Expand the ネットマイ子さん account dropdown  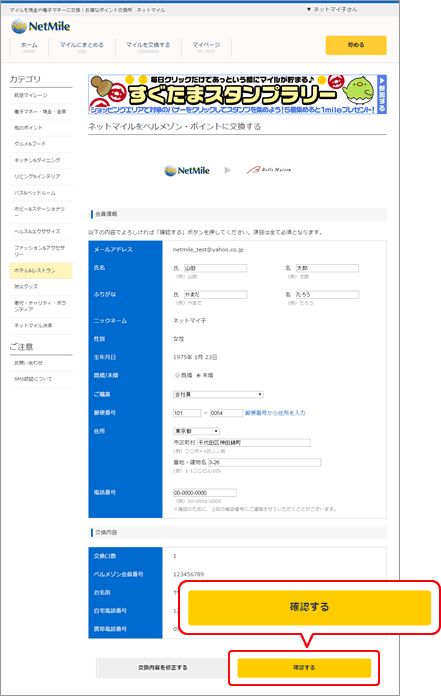[x=332, y=9]
